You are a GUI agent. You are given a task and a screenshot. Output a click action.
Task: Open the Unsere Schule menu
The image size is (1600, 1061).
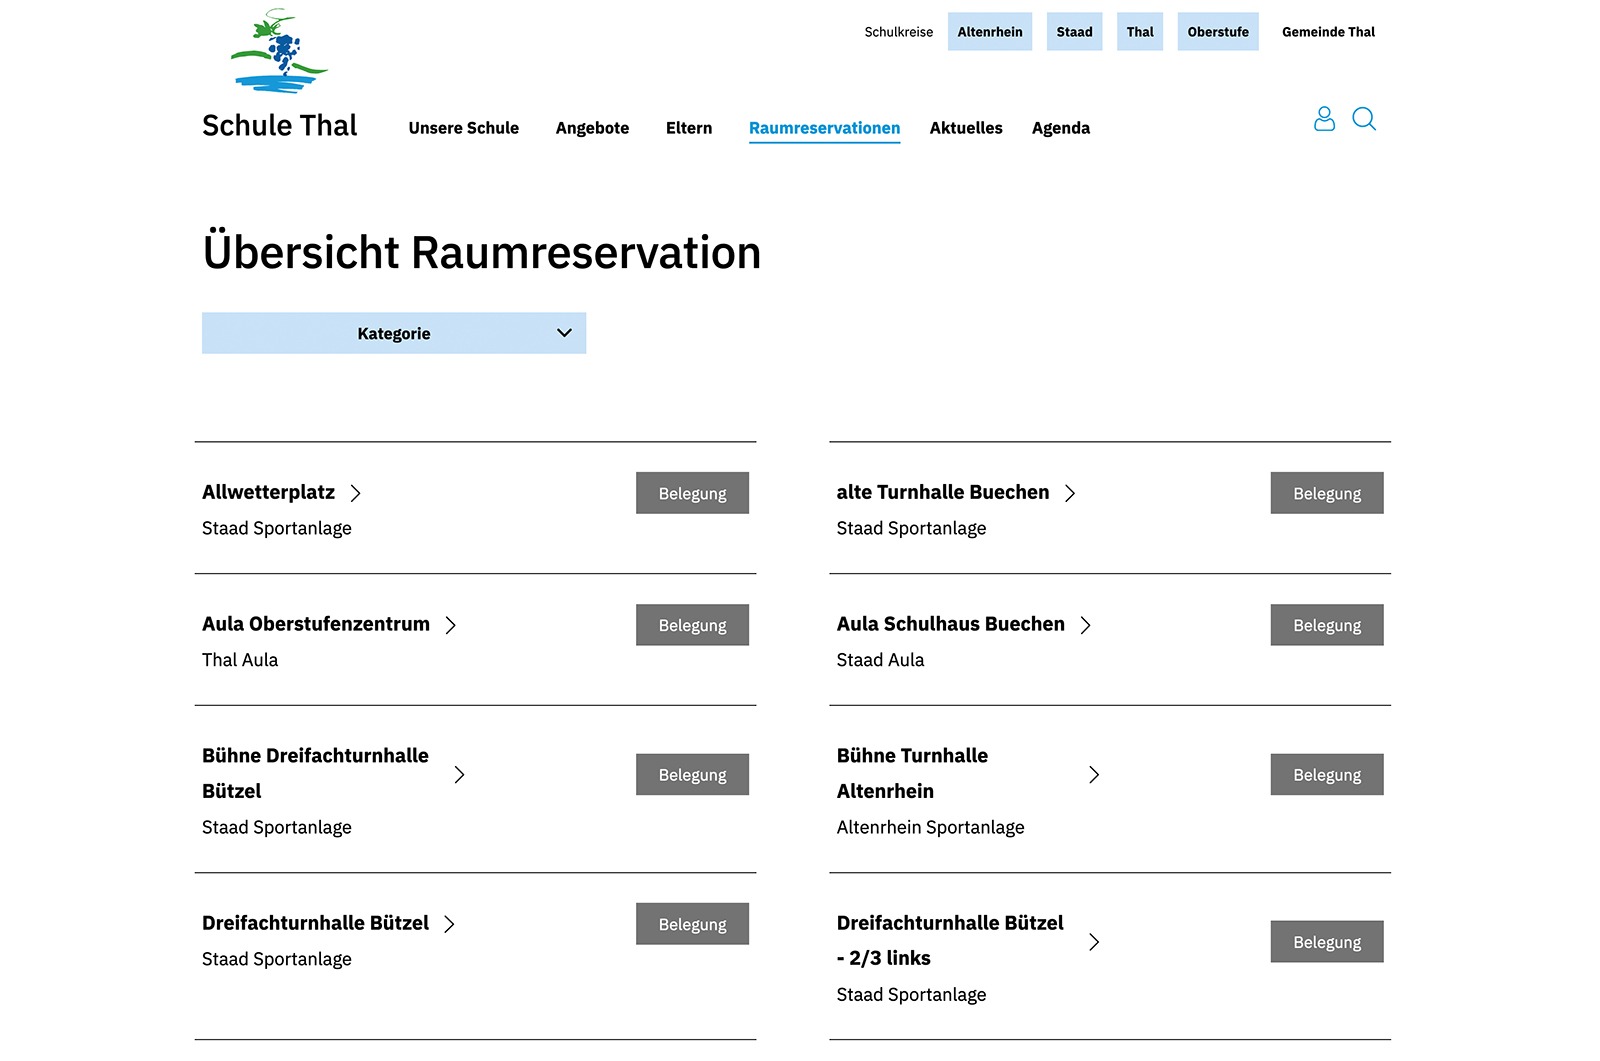(463, 128)
